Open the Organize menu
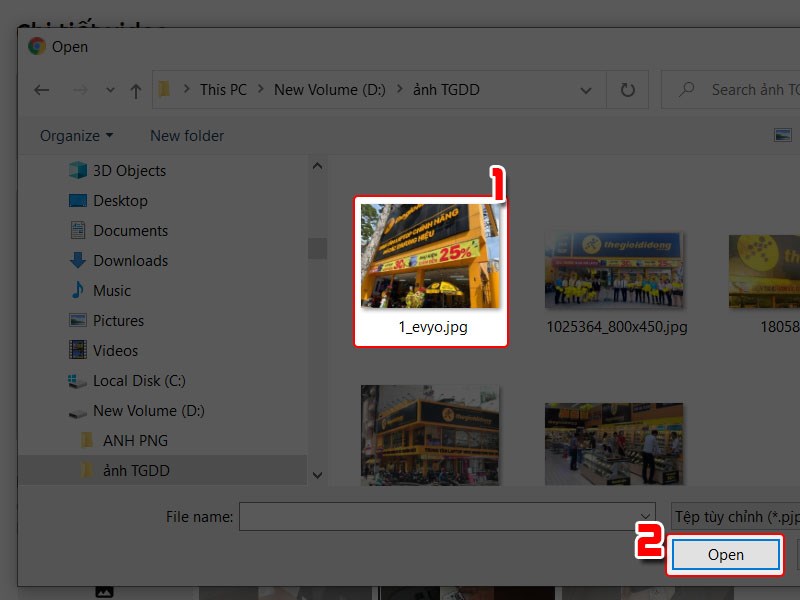 point(77,136)
